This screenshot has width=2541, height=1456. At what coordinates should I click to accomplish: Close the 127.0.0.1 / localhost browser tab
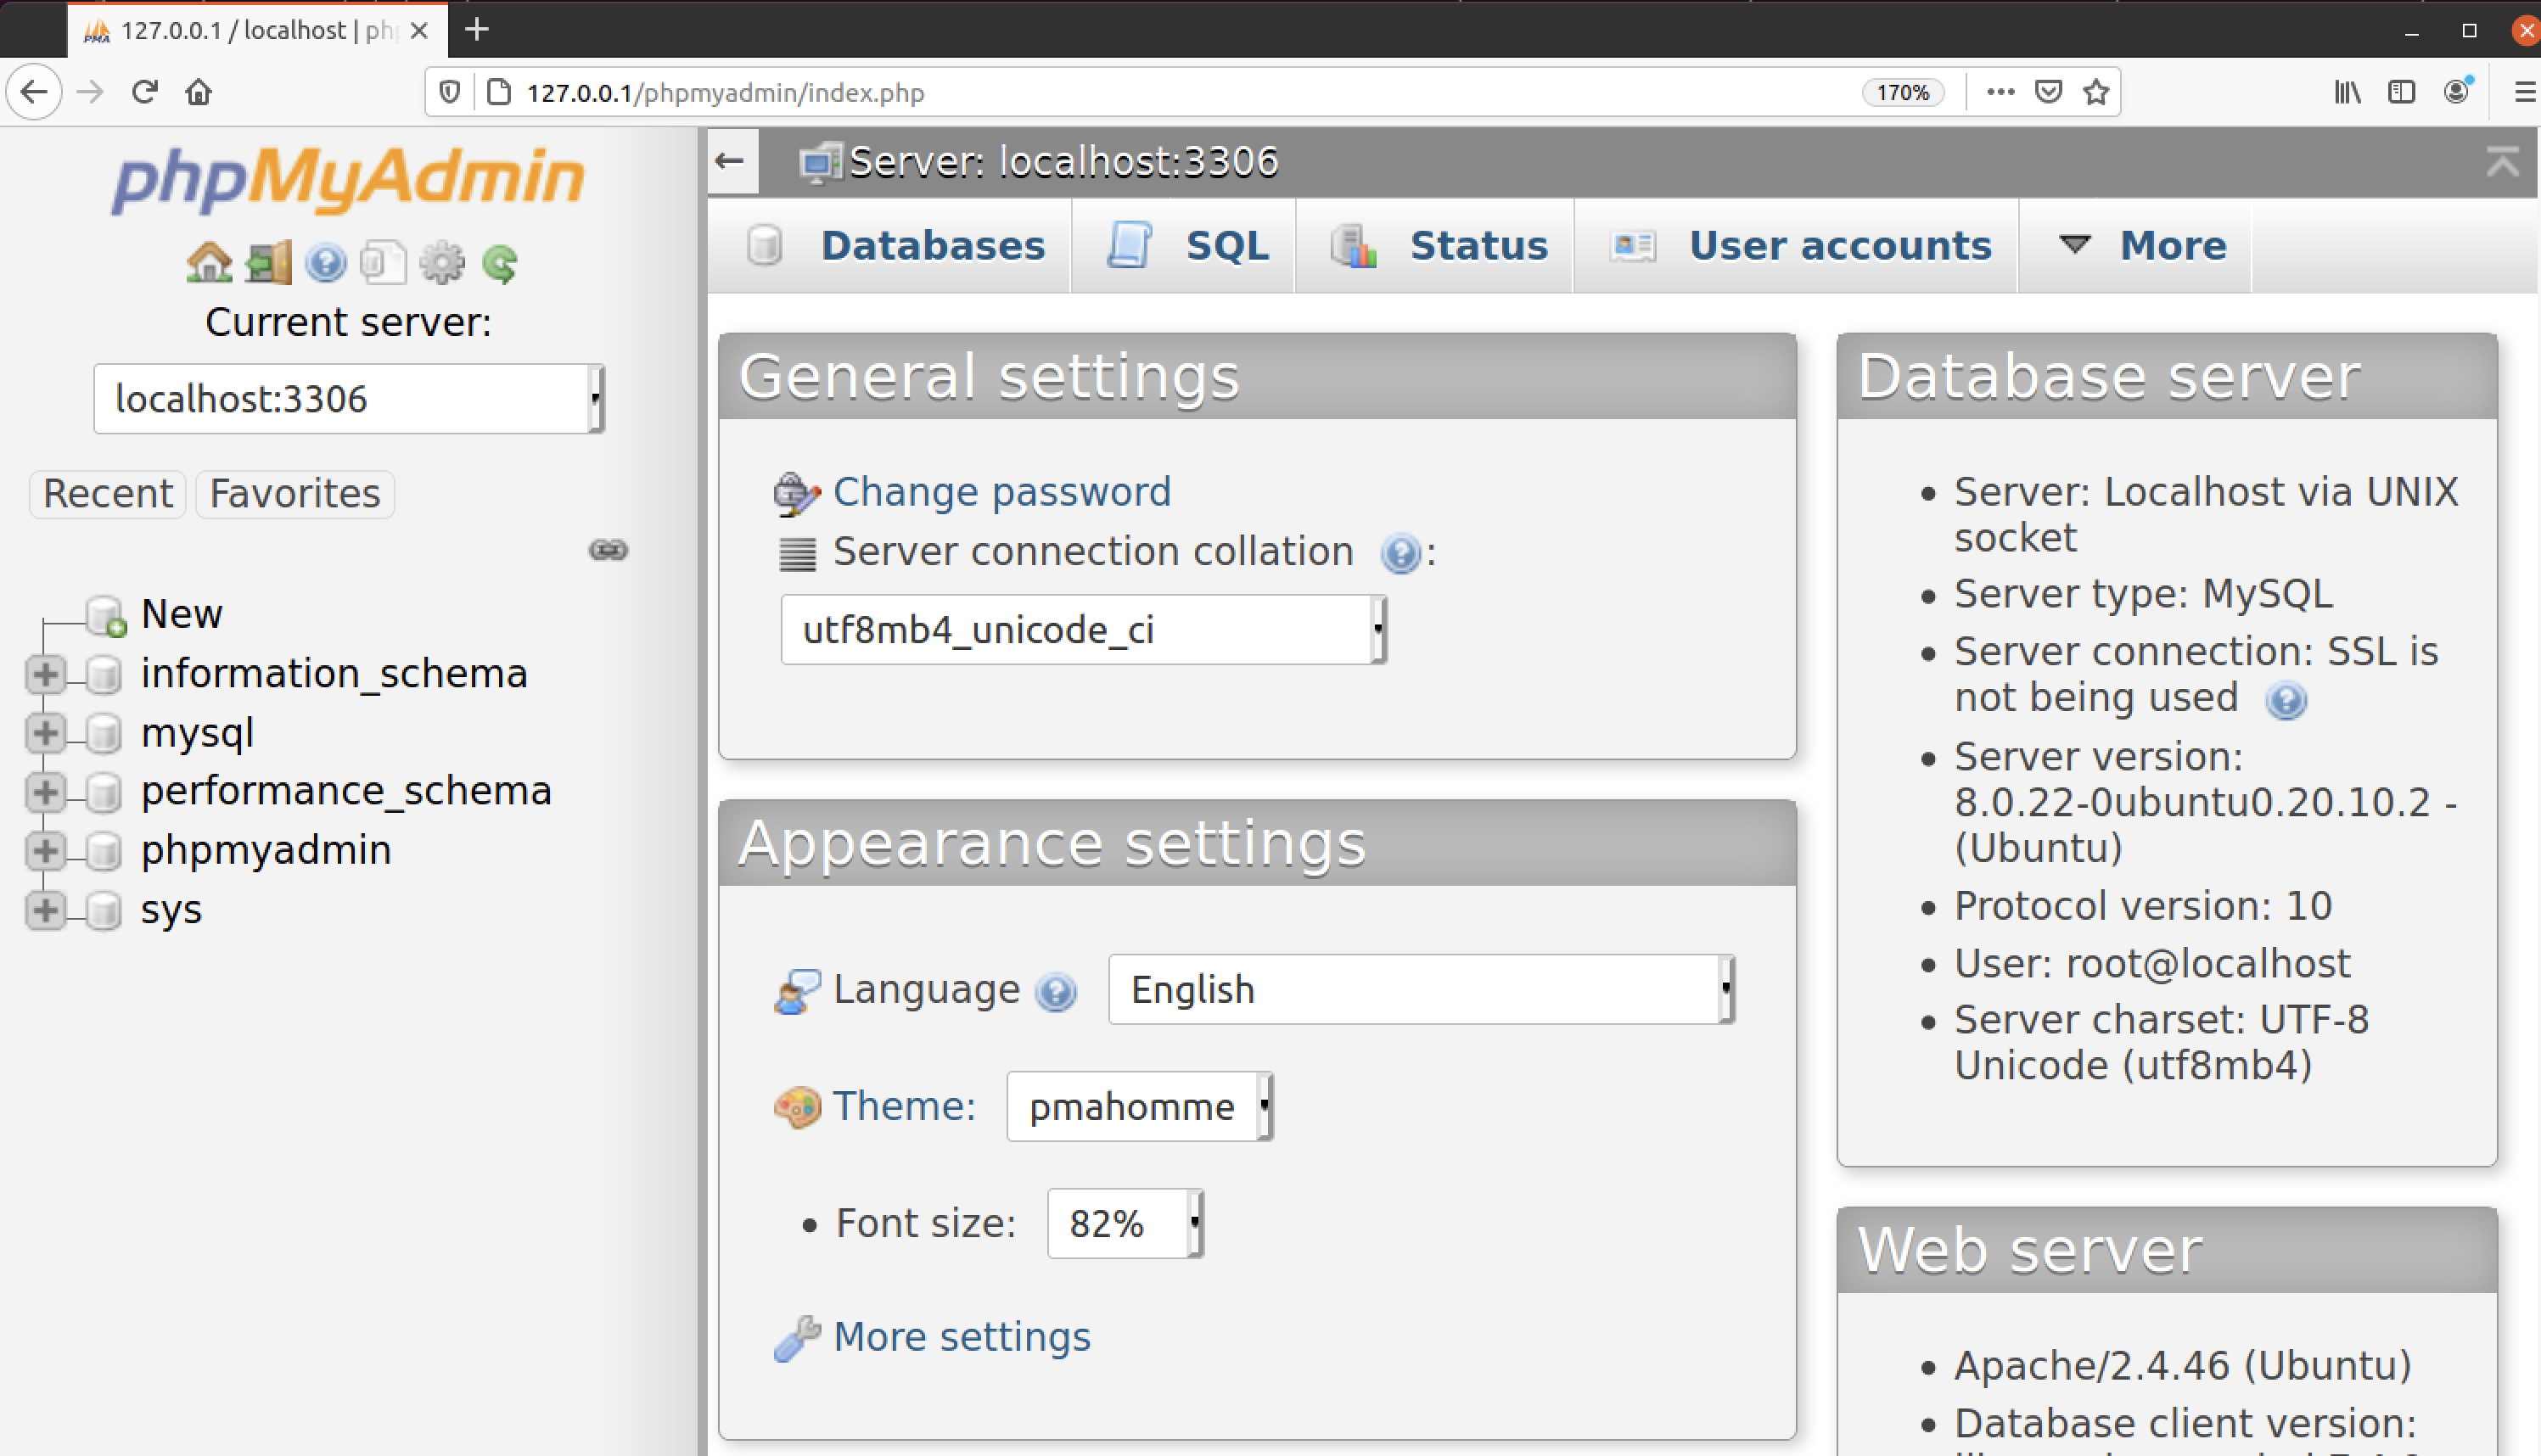point(419,30)
